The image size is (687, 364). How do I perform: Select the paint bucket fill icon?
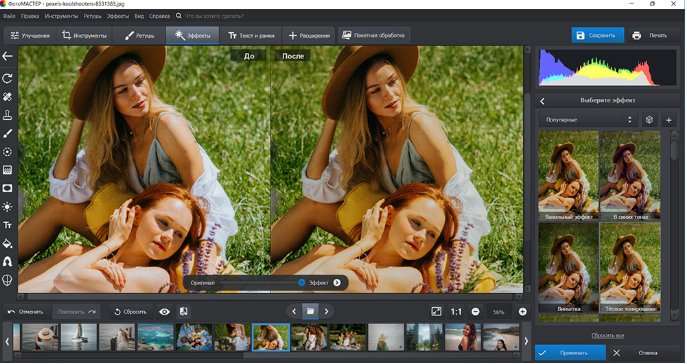(7, 244)
